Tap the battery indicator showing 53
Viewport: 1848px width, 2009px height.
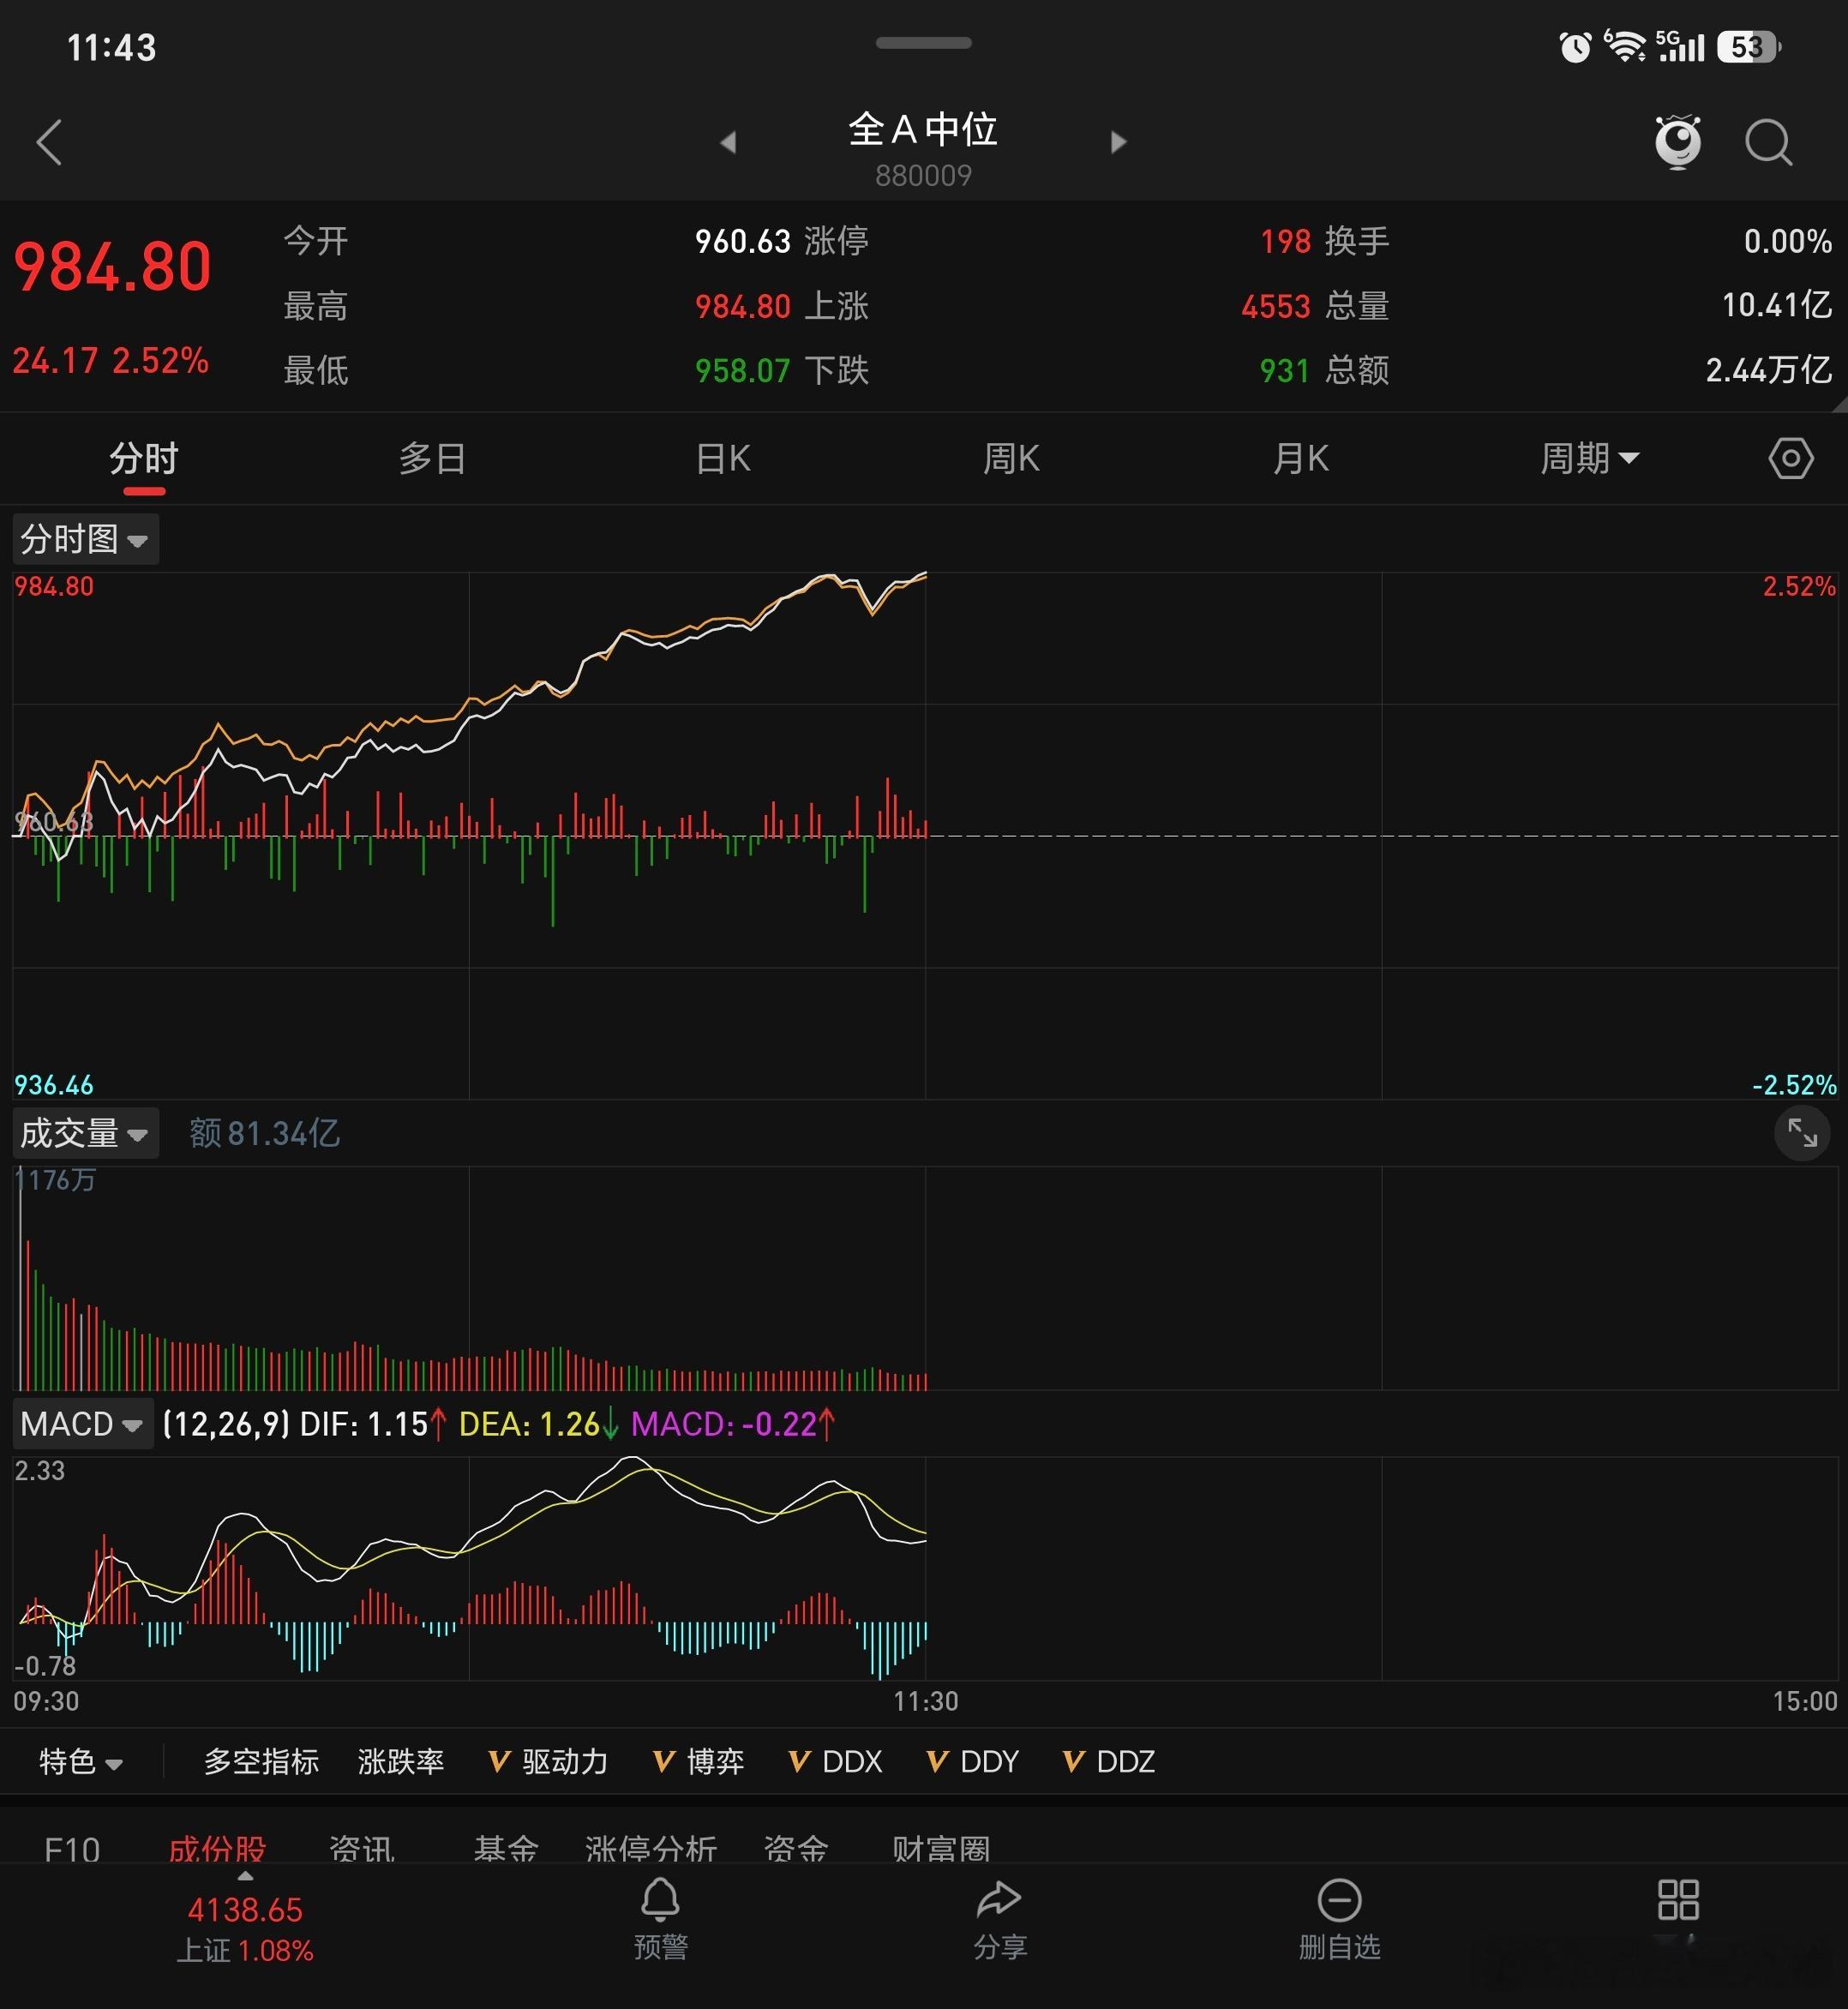pyautogui.click(x=1749, y=47)
